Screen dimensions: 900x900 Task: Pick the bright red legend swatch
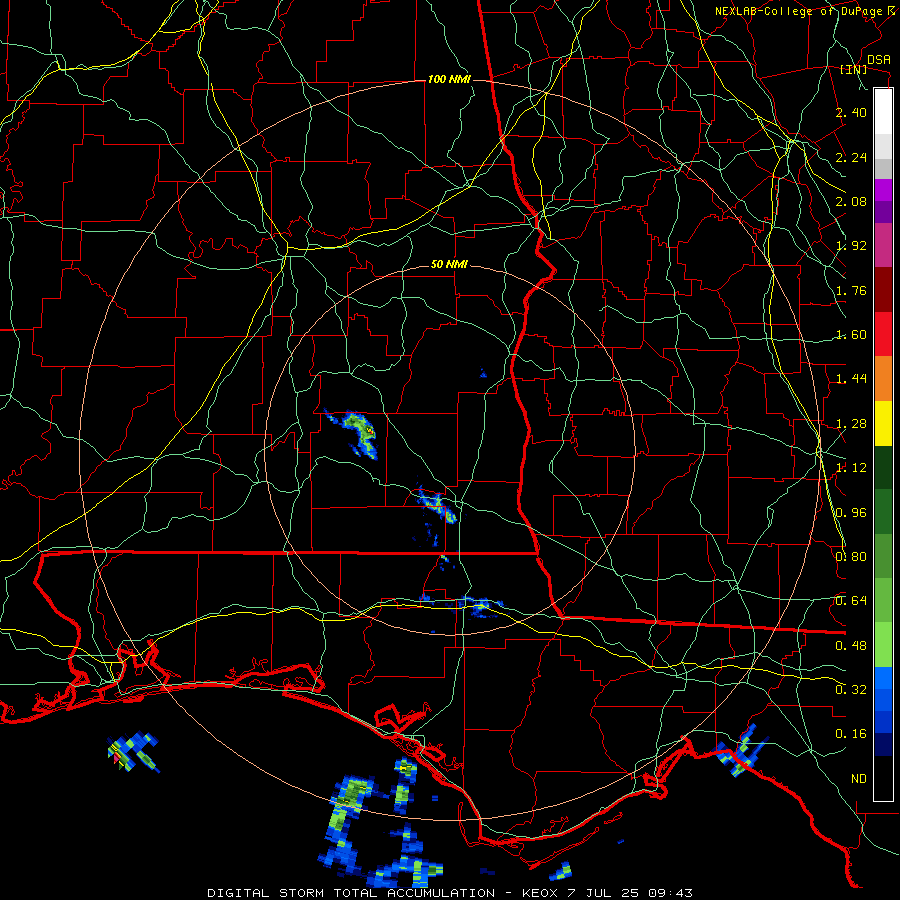point(883,334)
